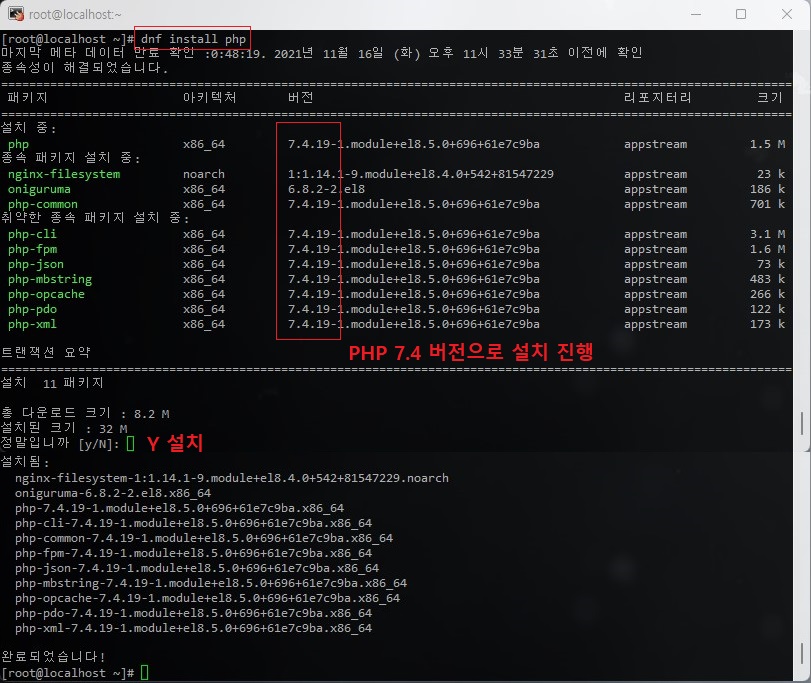Click 'appstream' repository in php row
The width and height of the screenshot is (812, 683).
coord(655,144)
